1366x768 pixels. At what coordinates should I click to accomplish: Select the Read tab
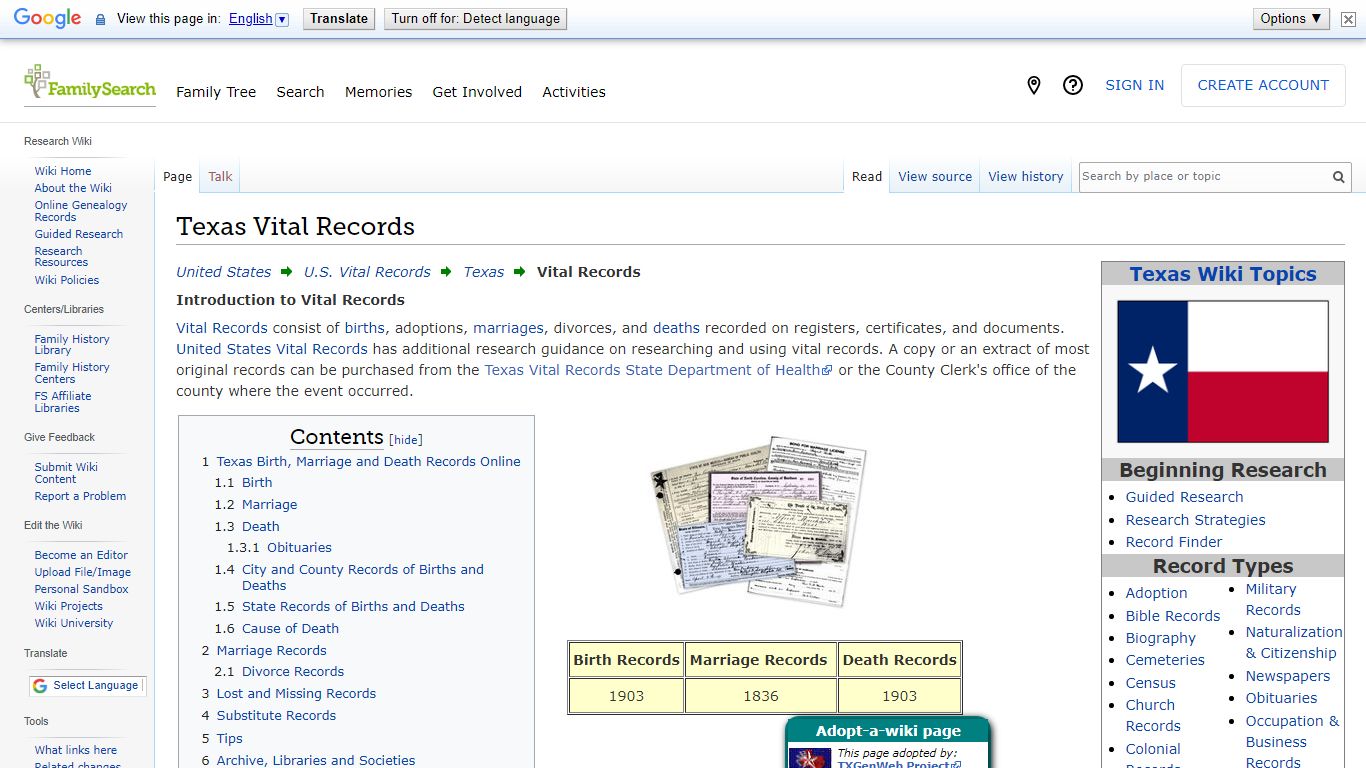click(867, 177)
